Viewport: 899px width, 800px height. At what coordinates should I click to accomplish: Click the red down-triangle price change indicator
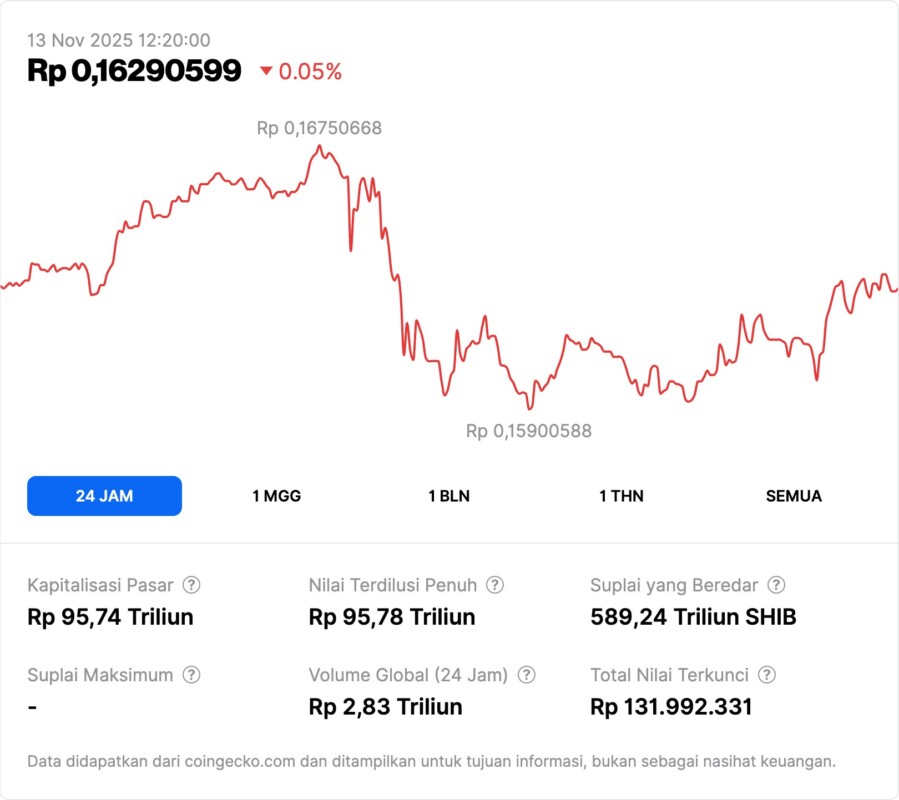[266, 71]
